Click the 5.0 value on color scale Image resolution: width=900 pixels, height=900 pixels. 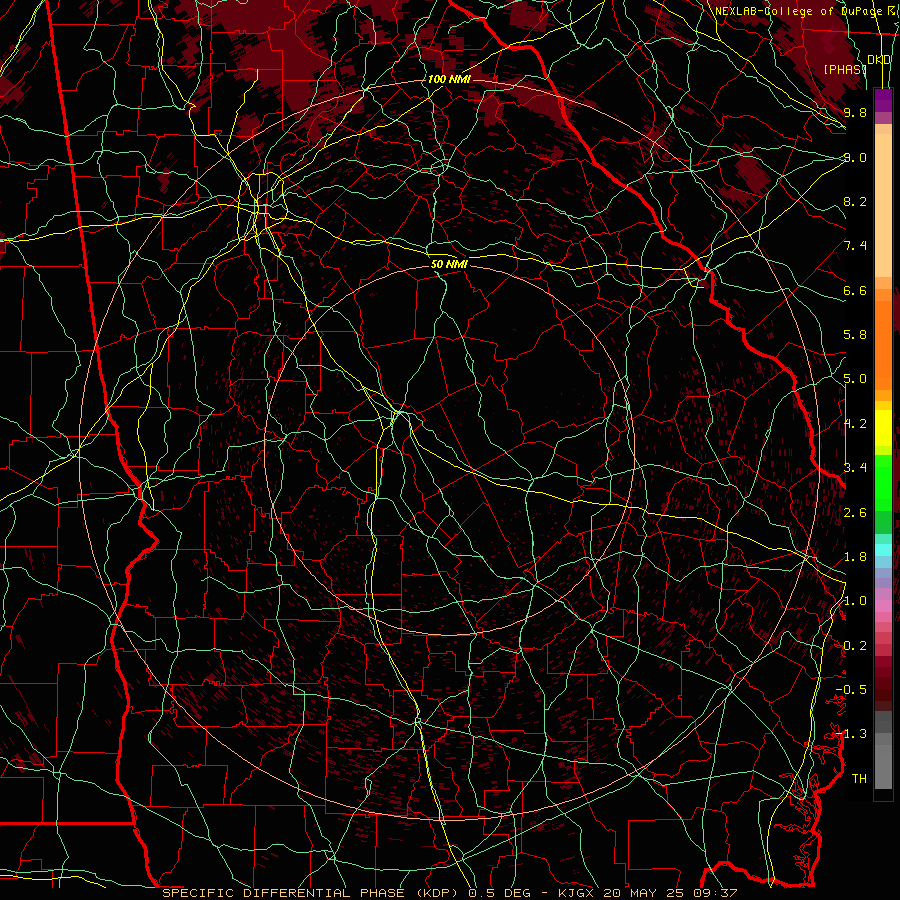(x=855, y=379)
